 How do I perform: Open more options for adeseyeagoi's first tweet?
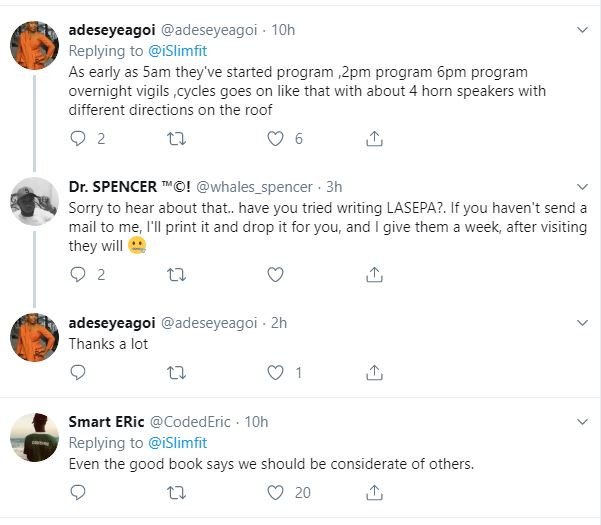pyautogui.click(x=578, y=29)
